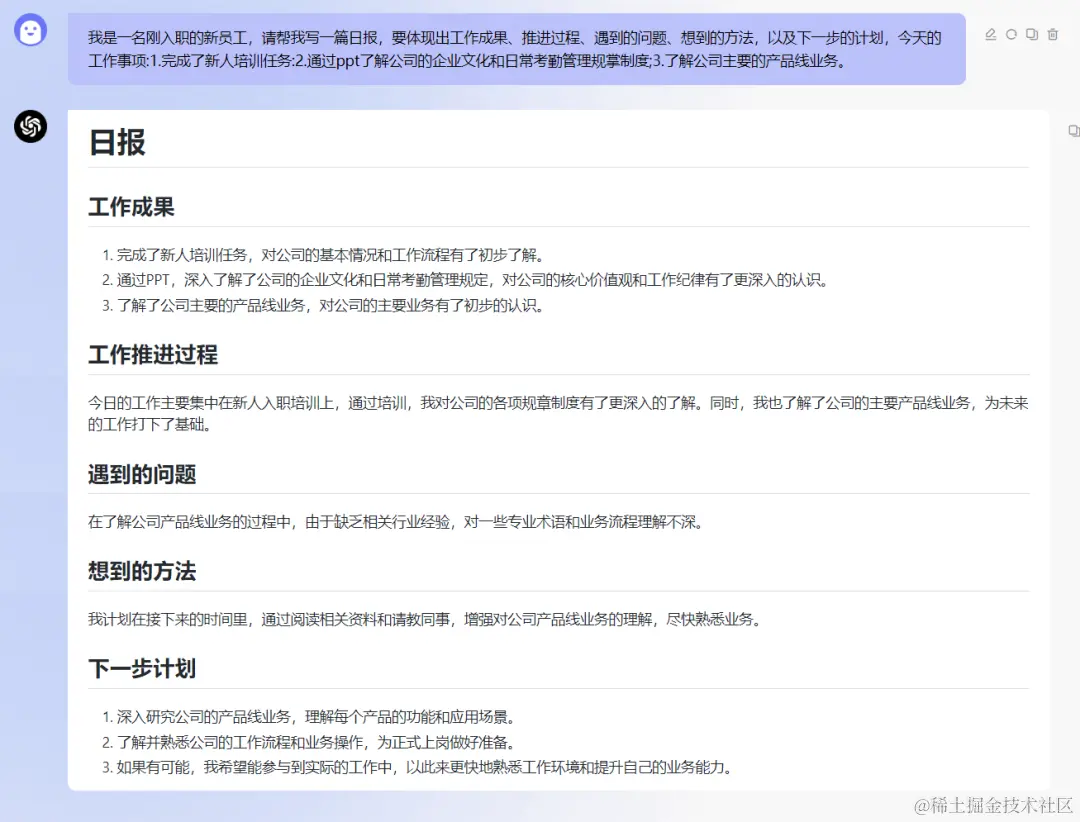Delete the message using the trash icon
The height and width of the screenshot is (822, 1080).
1053,34
